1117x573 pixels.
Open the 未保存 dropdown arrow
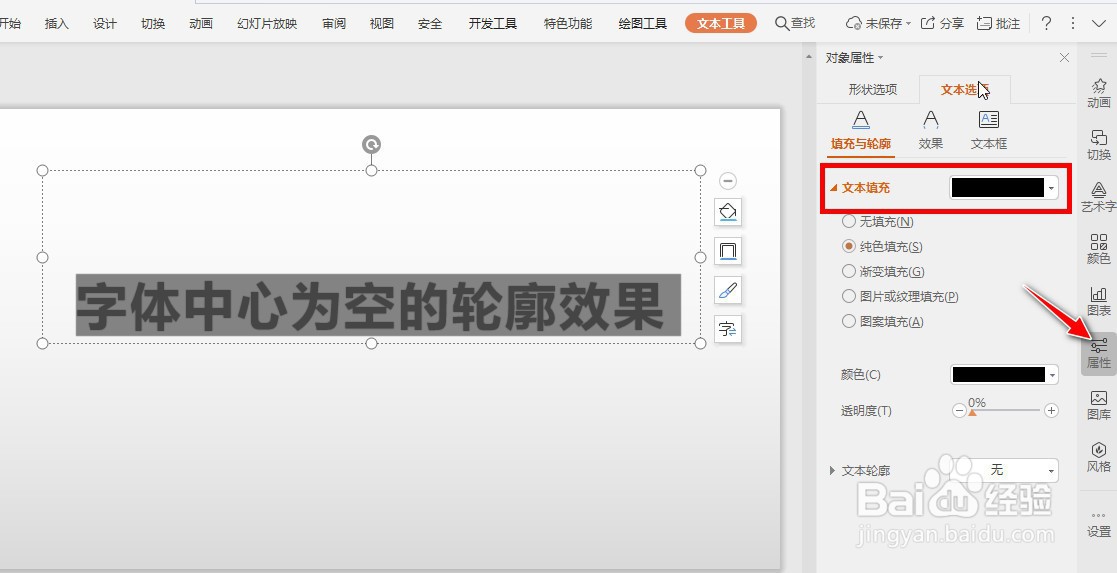908,24
